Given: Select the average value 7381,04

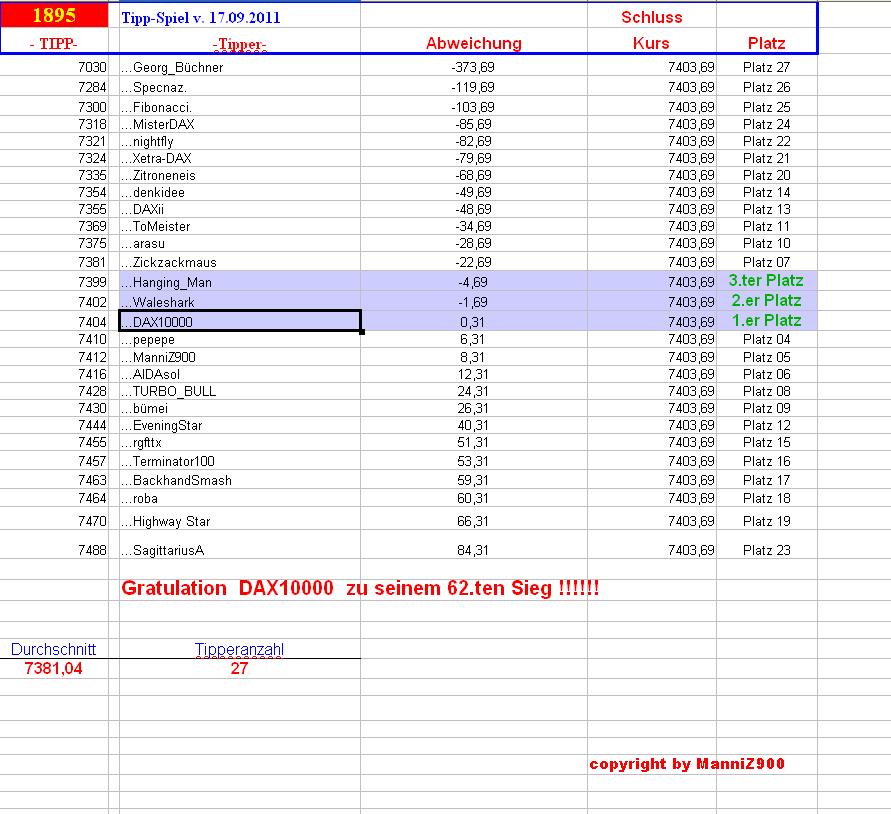Looking at the screenshot, I should [x=53, y=668].
